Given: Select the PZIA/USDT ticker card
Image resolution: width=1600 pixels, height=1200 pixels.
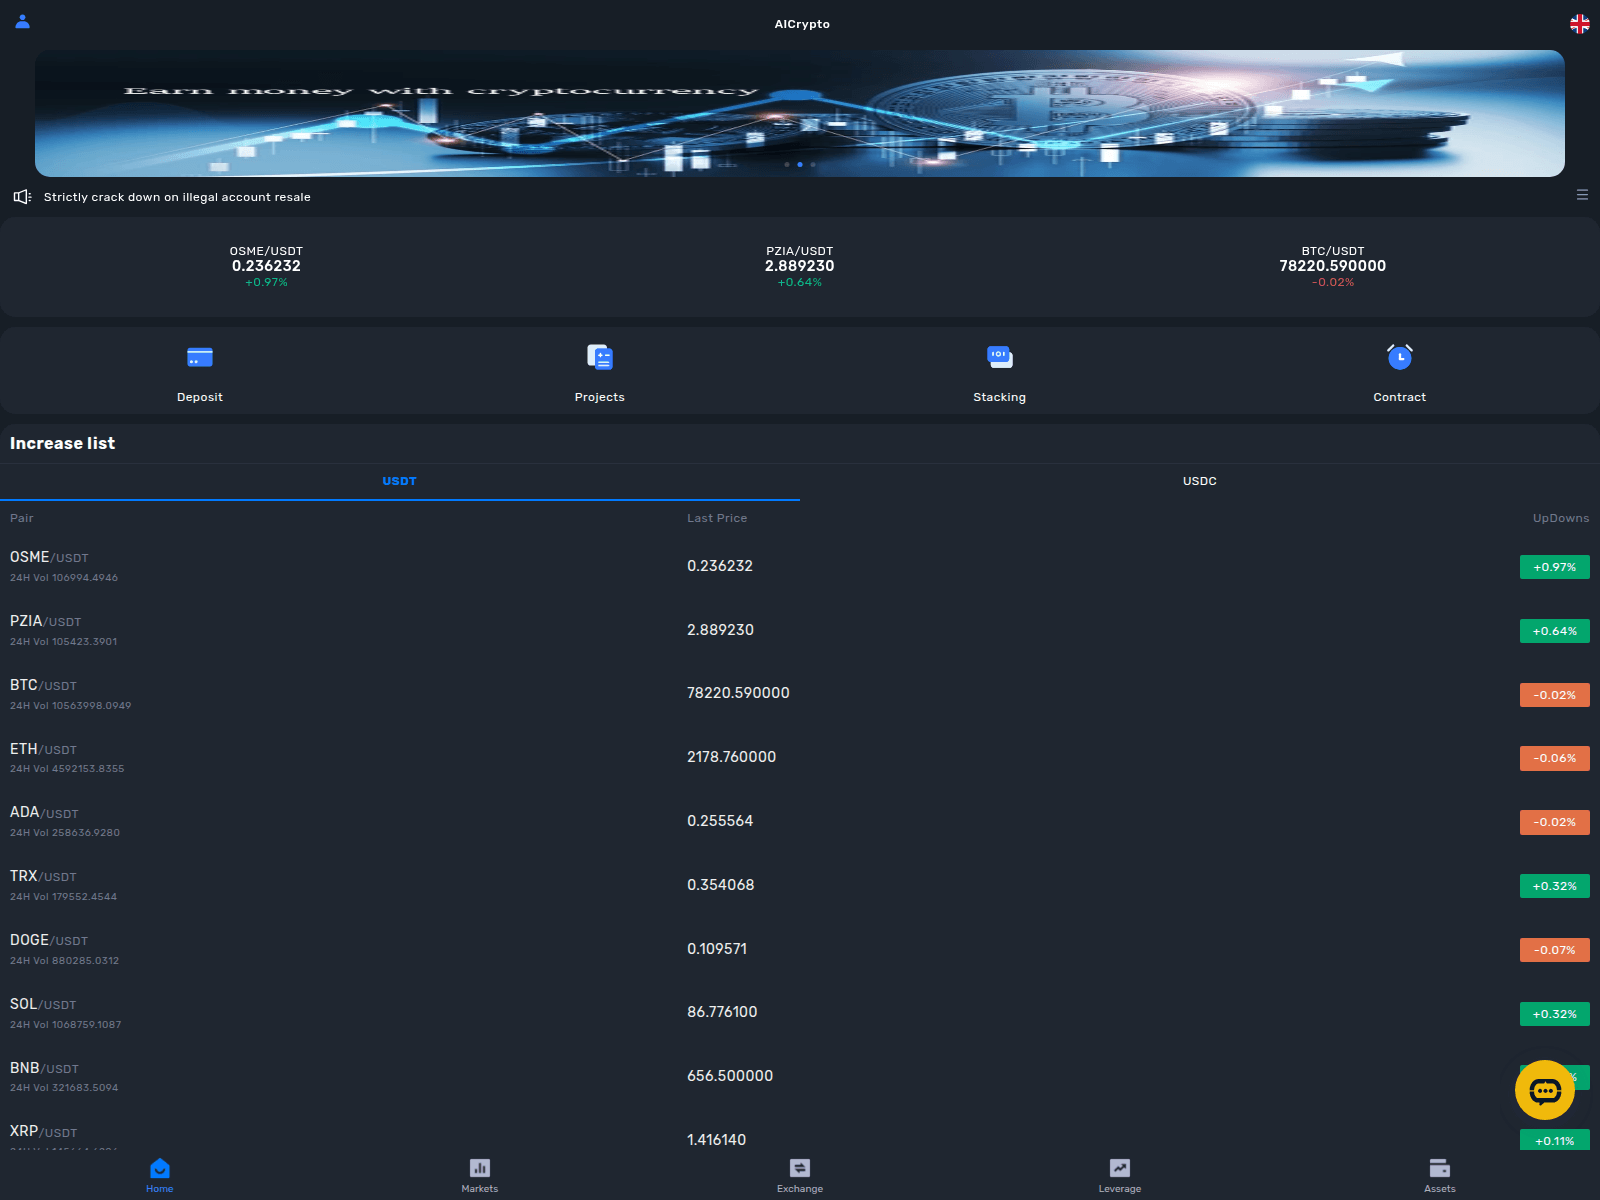Looking at the screenshot, I should [x=800, y=267].
